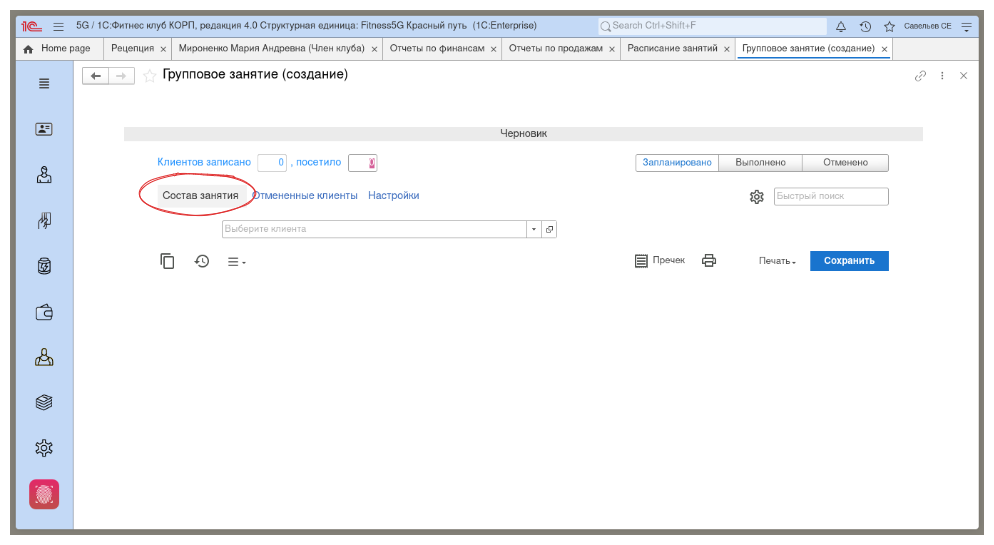Open the Печать dropdown menu
994x545 pixels.
777,261
